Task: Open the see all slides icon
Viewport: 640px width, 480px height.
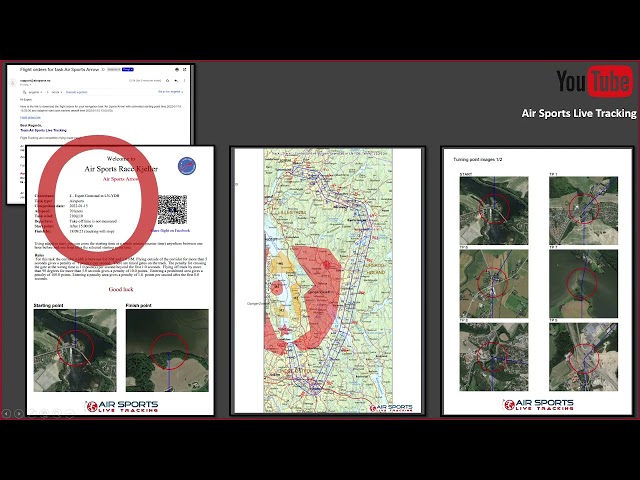Action: point(44,413)
